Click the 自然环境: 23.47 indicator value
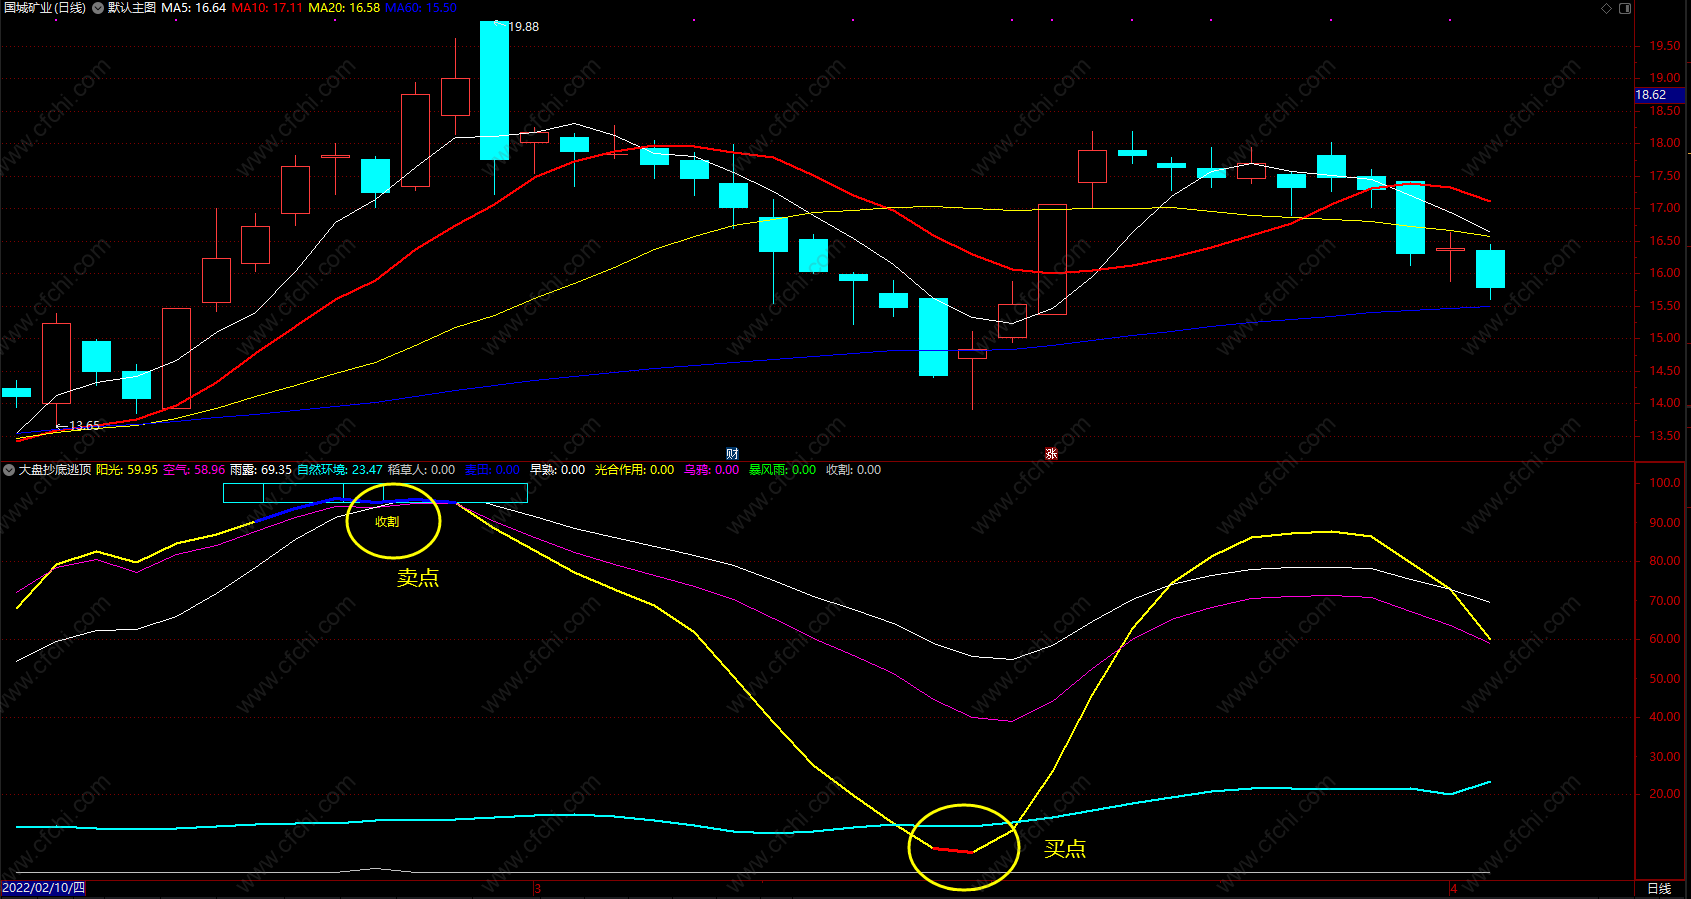This screenshot has height=899, width=1691. 340,470
